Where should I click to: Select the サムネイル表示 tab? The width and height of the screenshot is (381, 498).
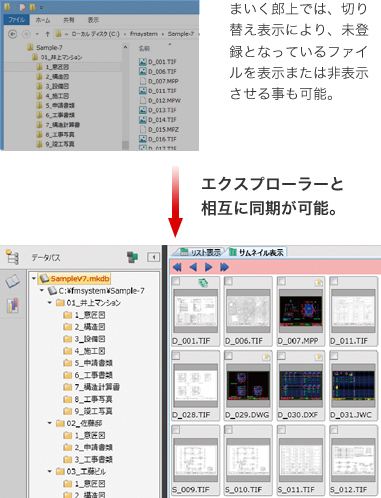point(257,252)
